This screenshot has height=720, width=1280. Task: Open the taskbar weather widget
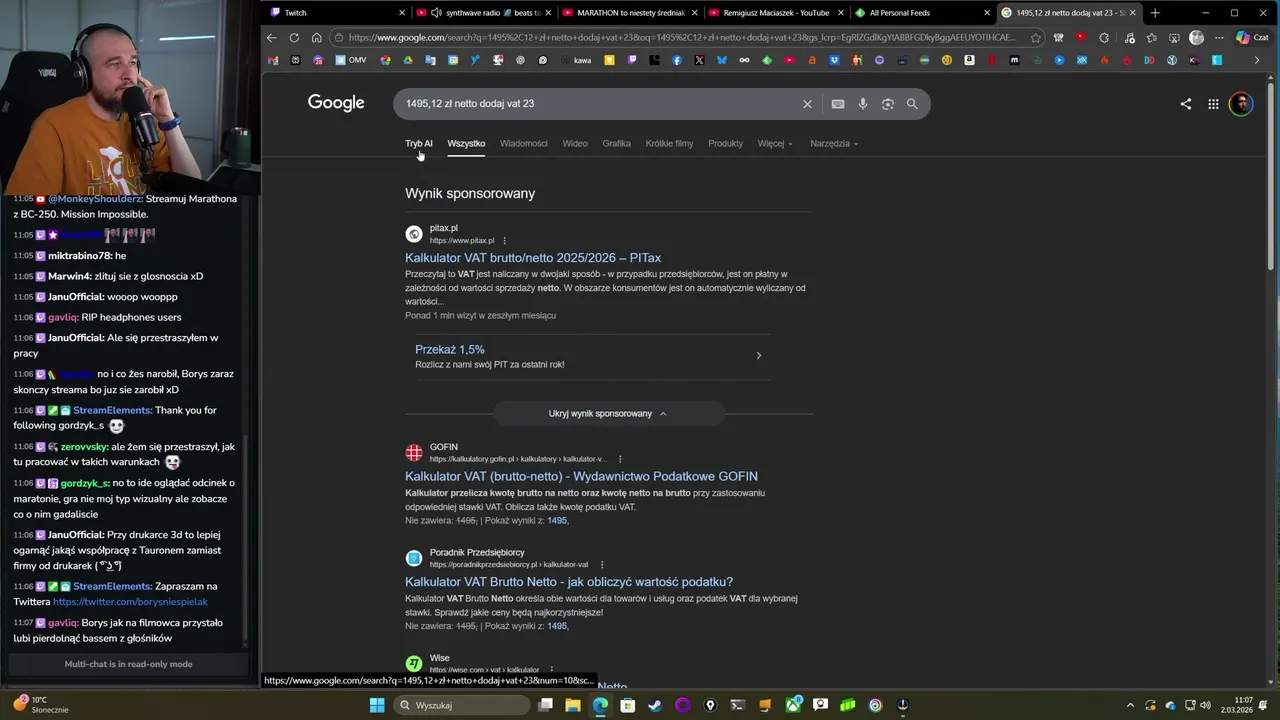42,705
